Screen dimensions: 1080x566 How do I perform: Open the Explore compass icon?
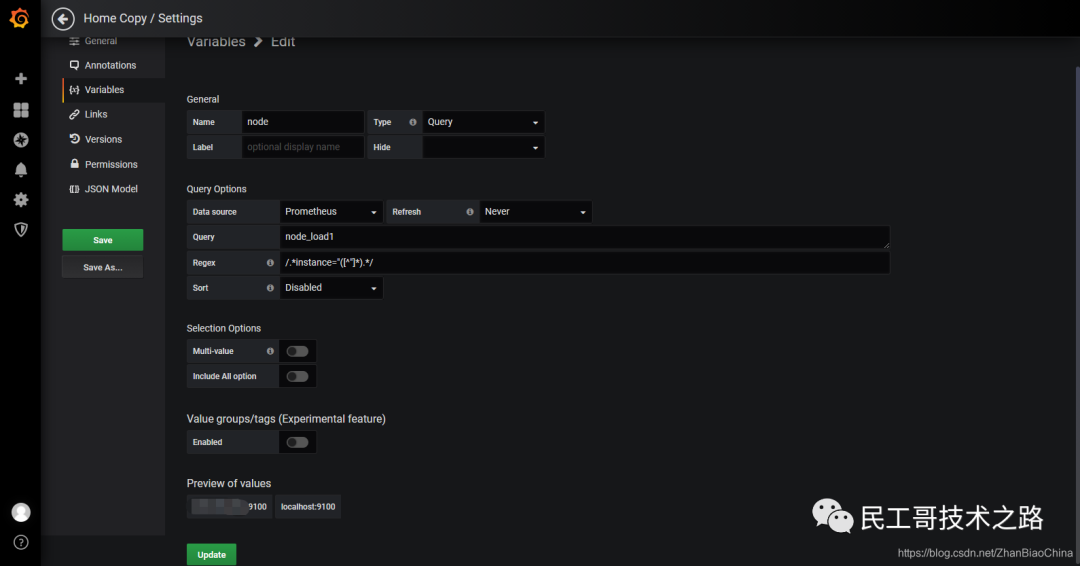(x=21, y=140)
